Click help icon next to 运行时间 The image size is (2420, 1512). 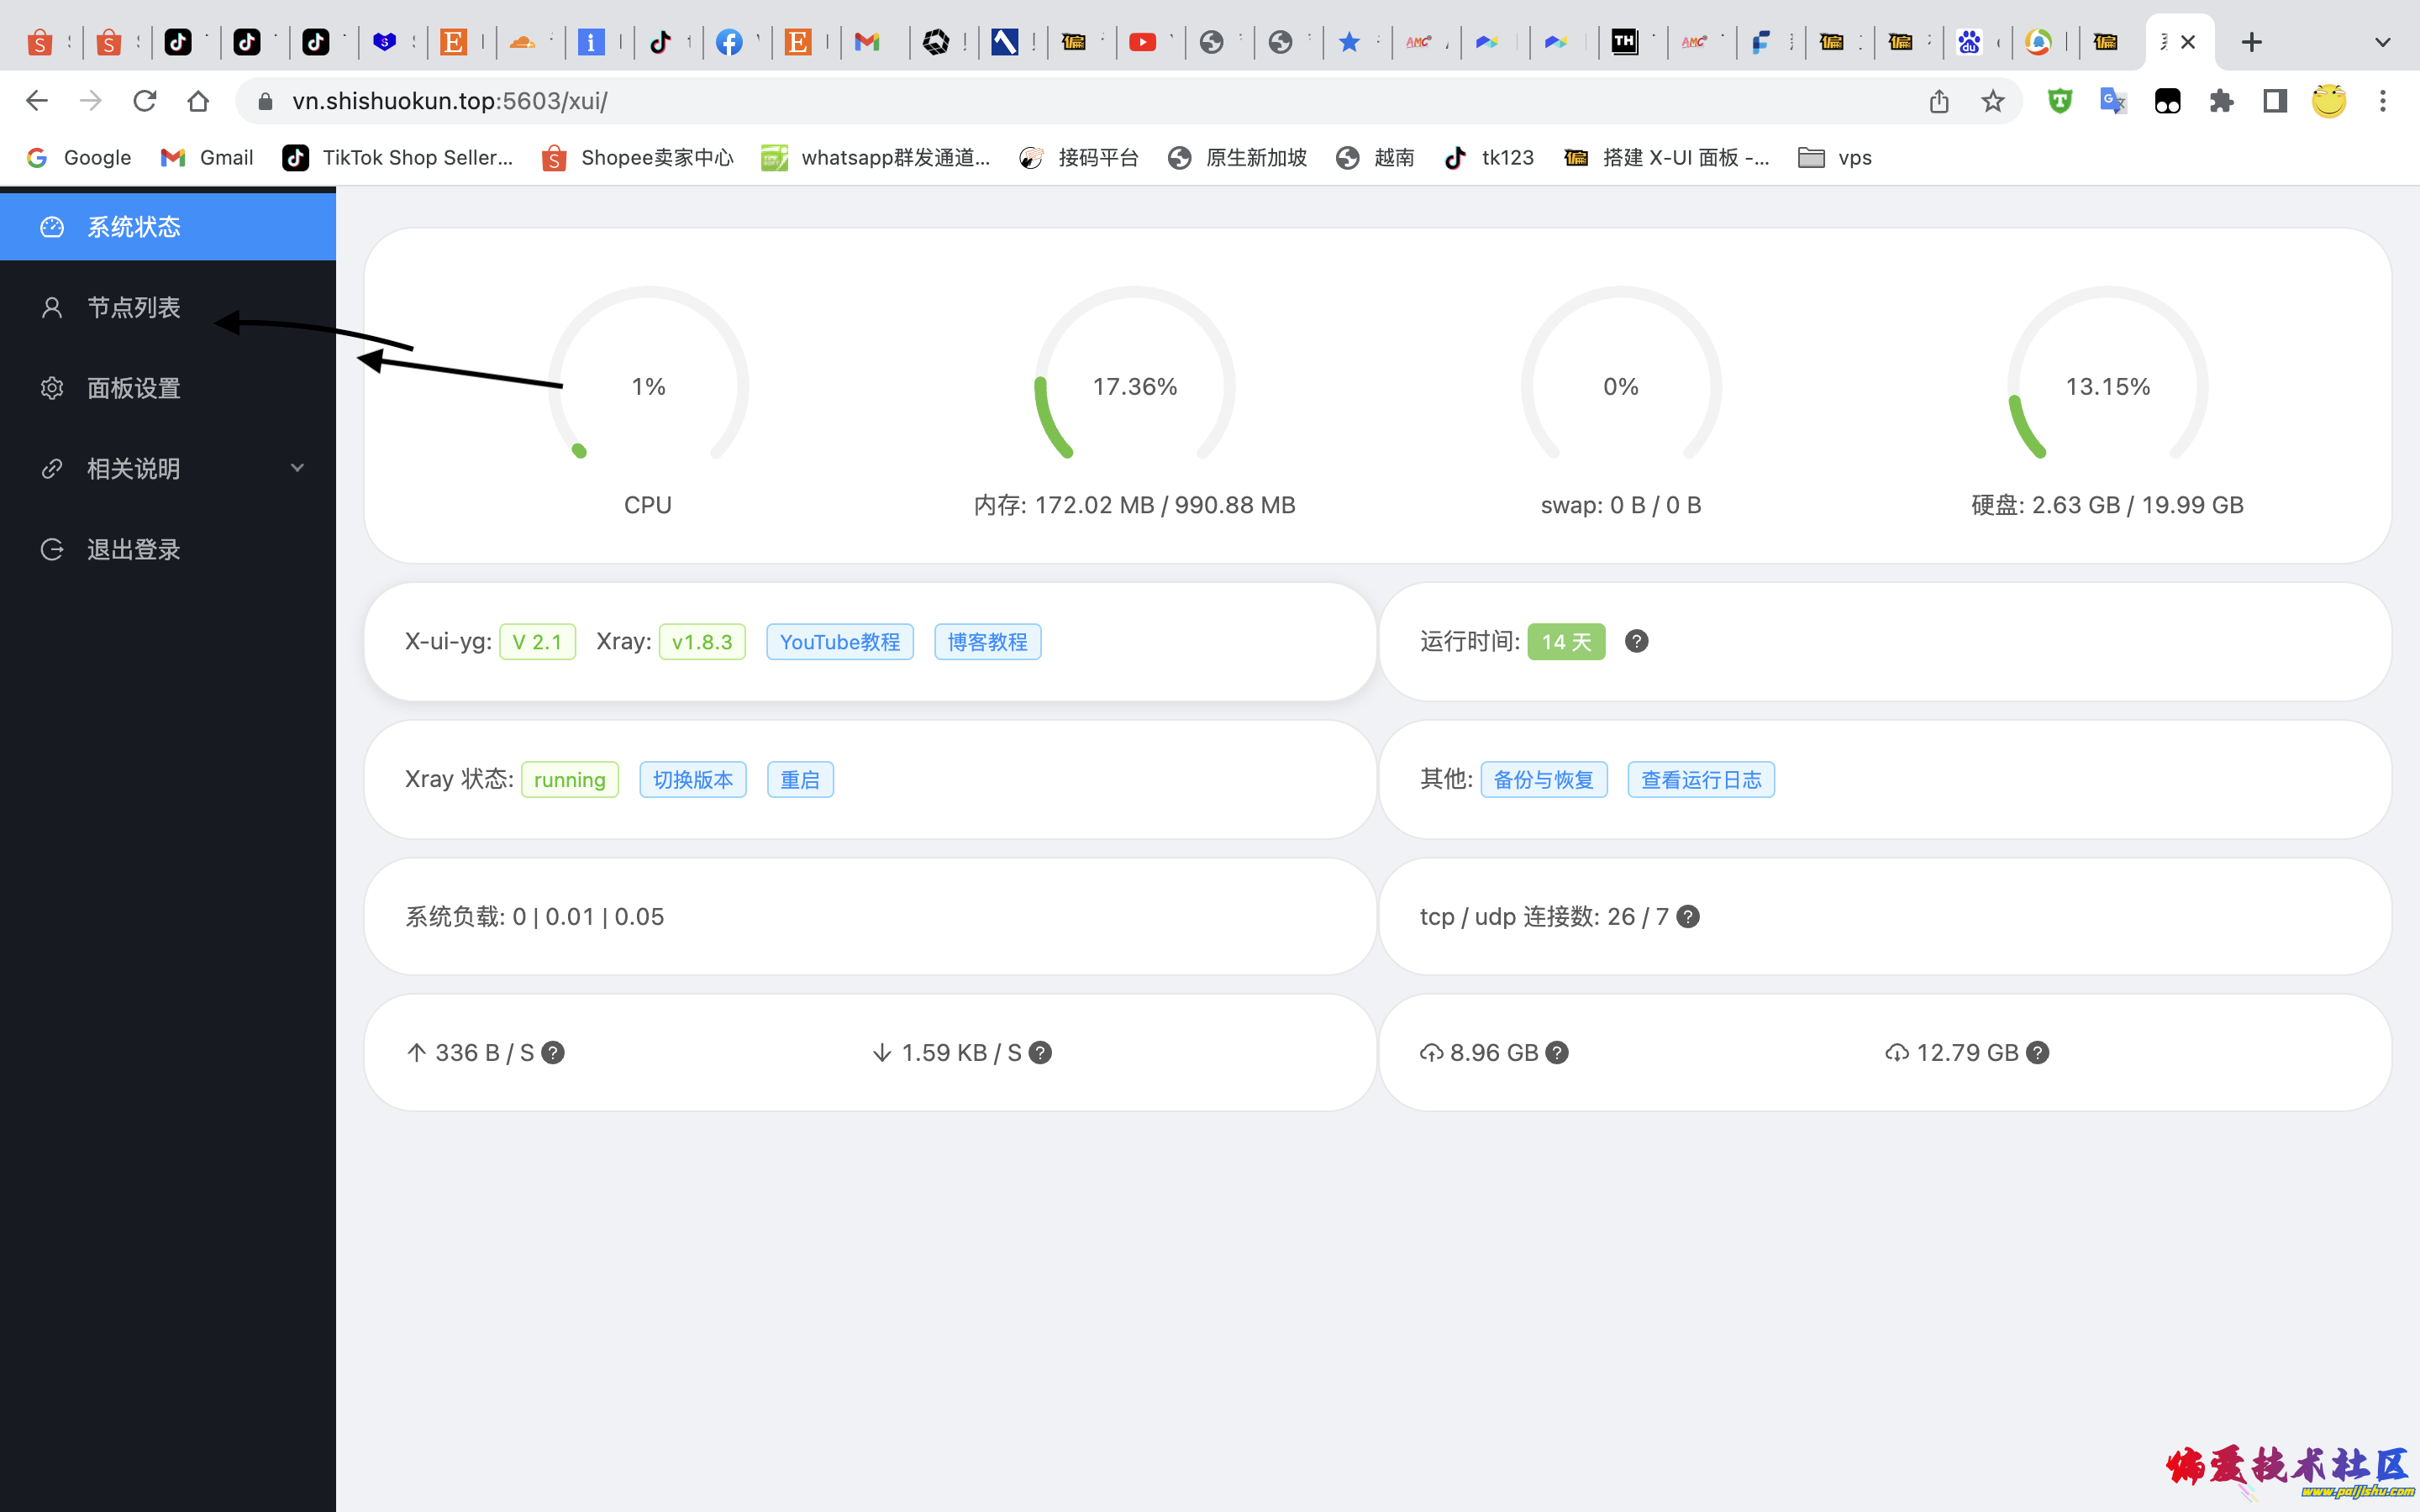pyautogui.click(x=1636, y=641)
